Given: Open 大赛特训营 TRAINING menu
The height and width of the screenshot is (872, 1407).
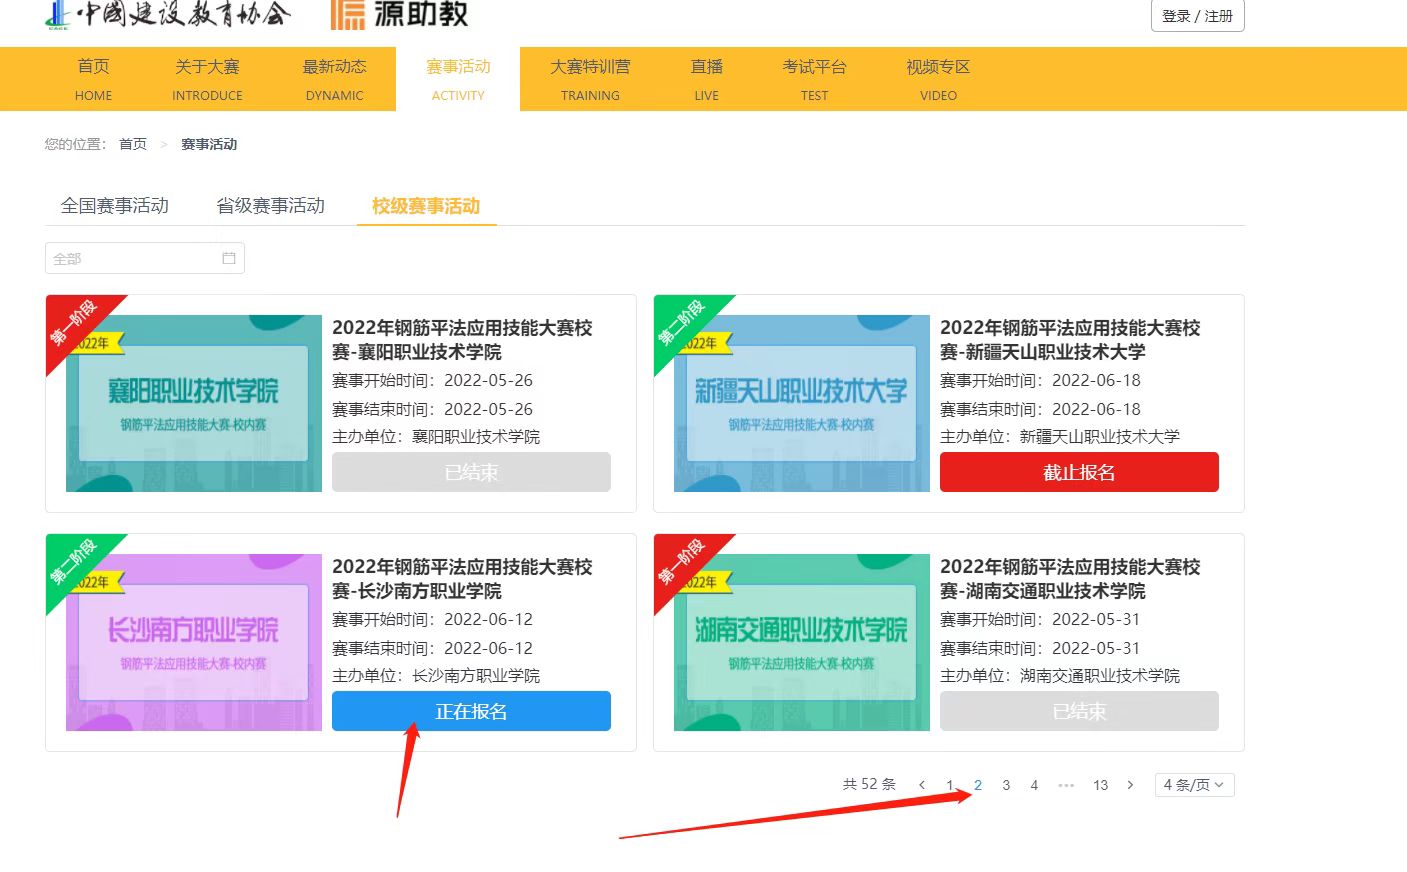Looking at the screenshot, I should coord(590,79).
